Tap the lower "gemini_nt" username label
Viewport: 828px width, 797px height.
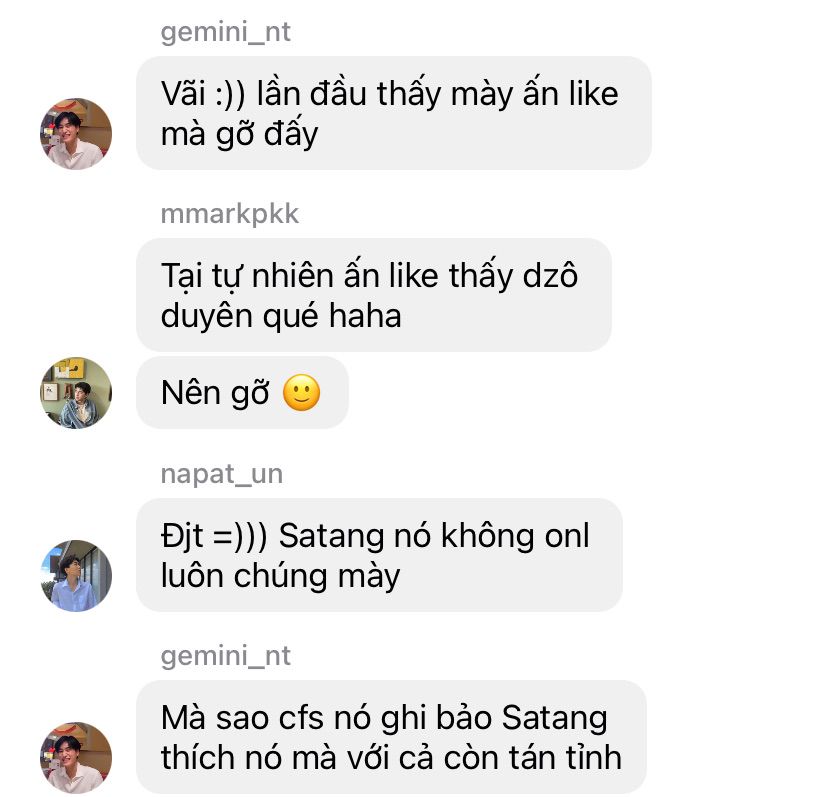tap(225, 657)
